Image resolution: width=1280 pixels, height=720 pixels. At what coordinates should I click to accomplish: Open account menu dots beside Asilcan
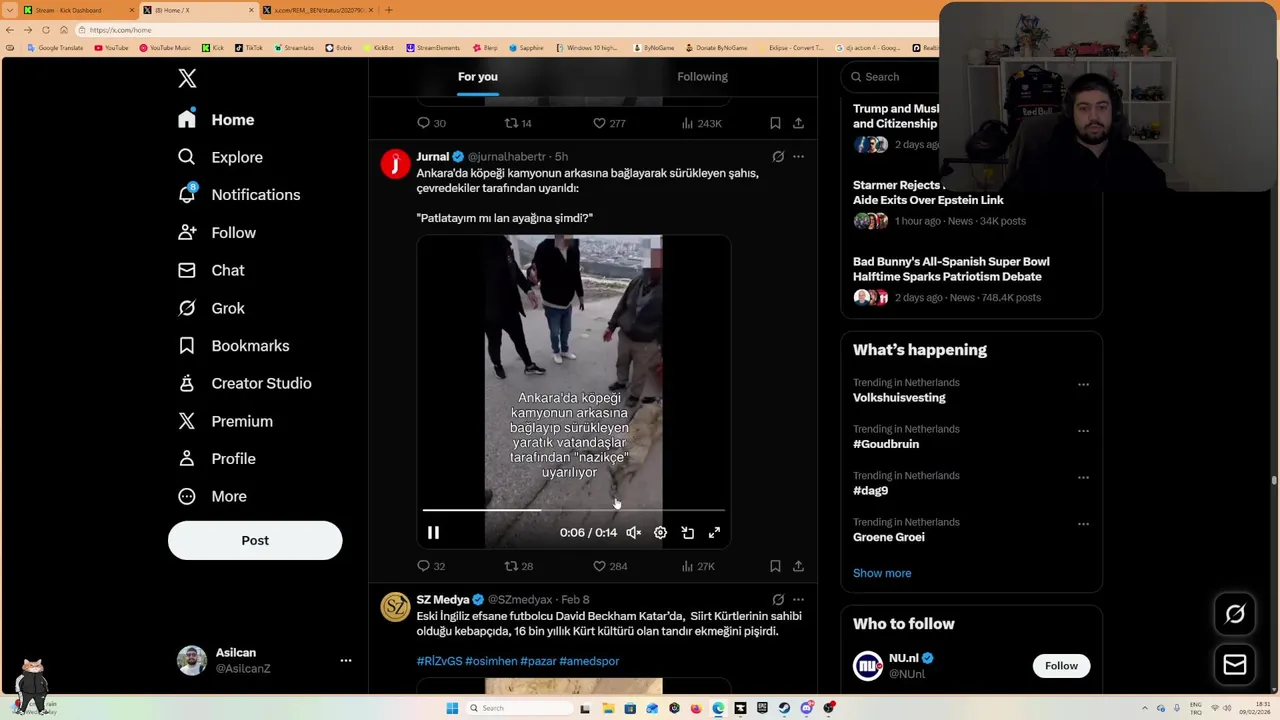pyautogui.click(x=345, y=661)
